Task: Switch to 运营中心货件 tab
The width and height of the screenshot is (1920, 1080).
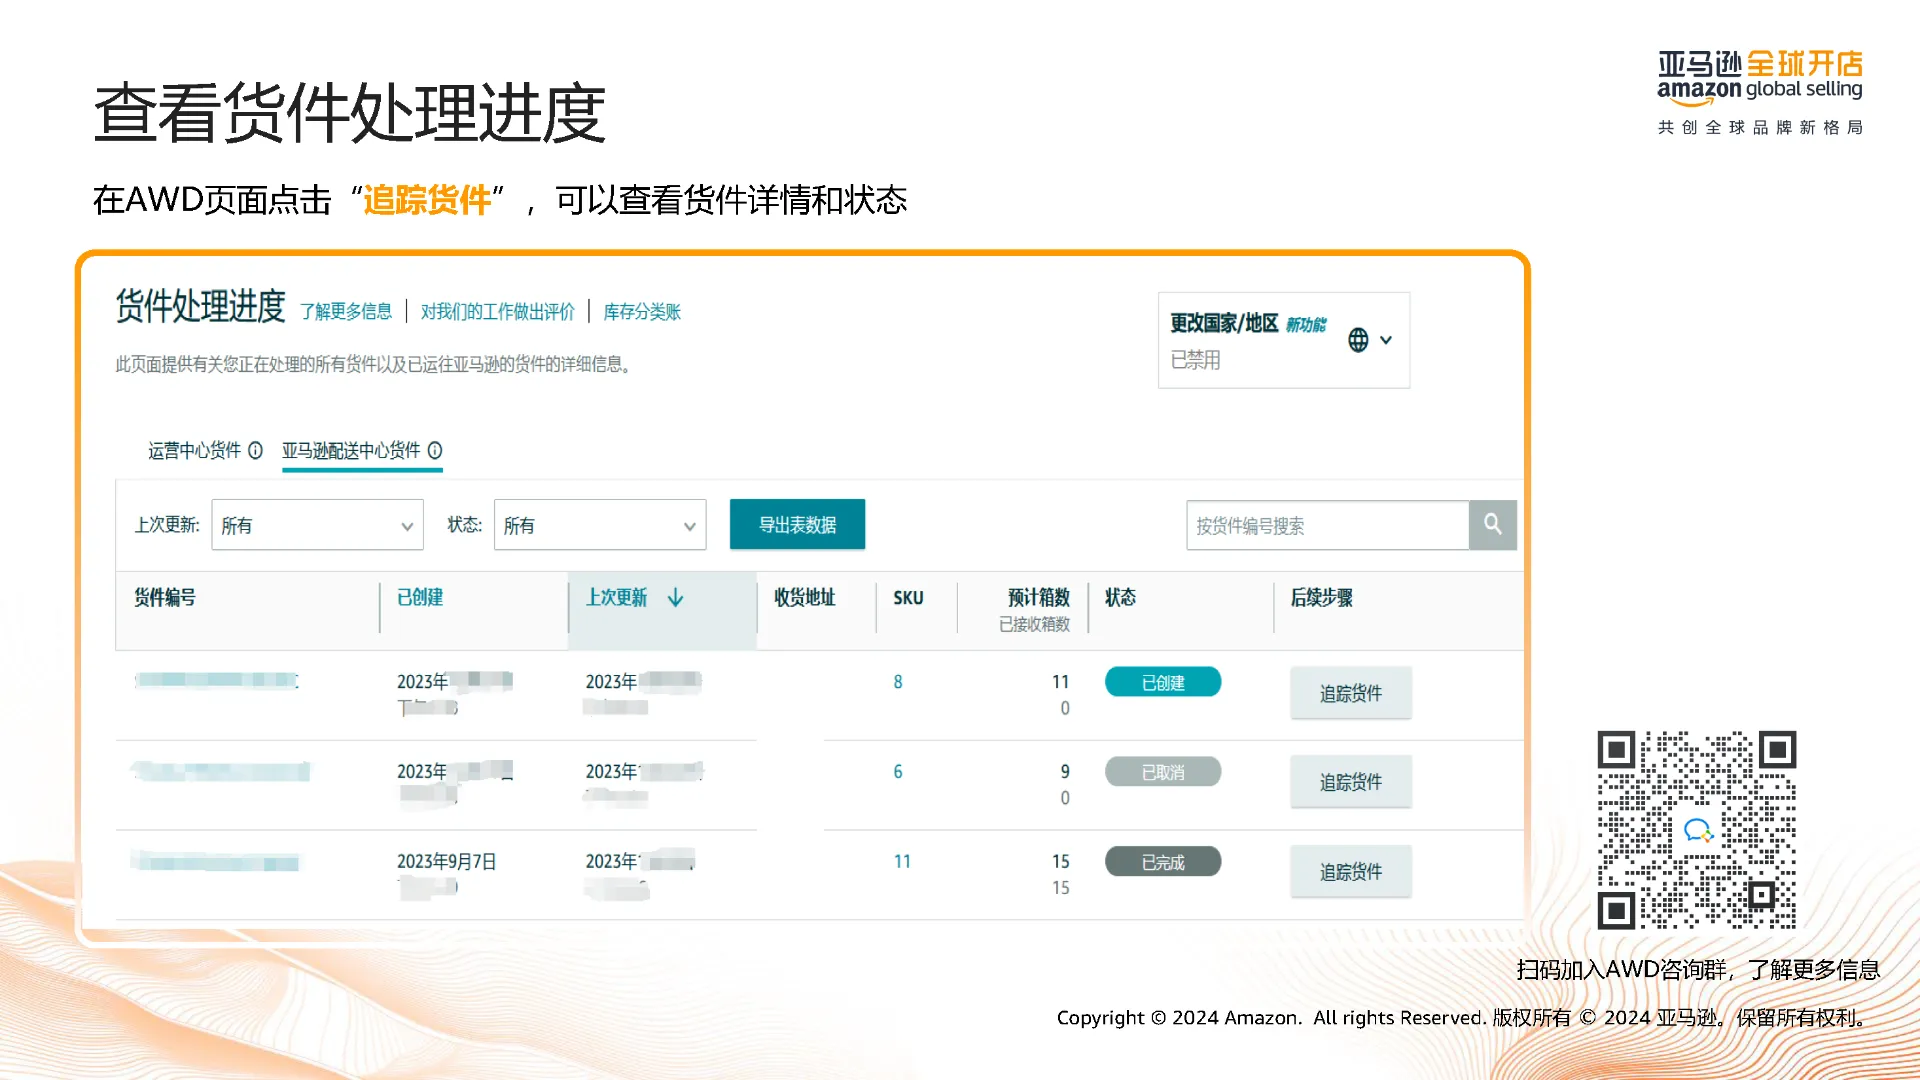Action: click(x=195, y=451)
